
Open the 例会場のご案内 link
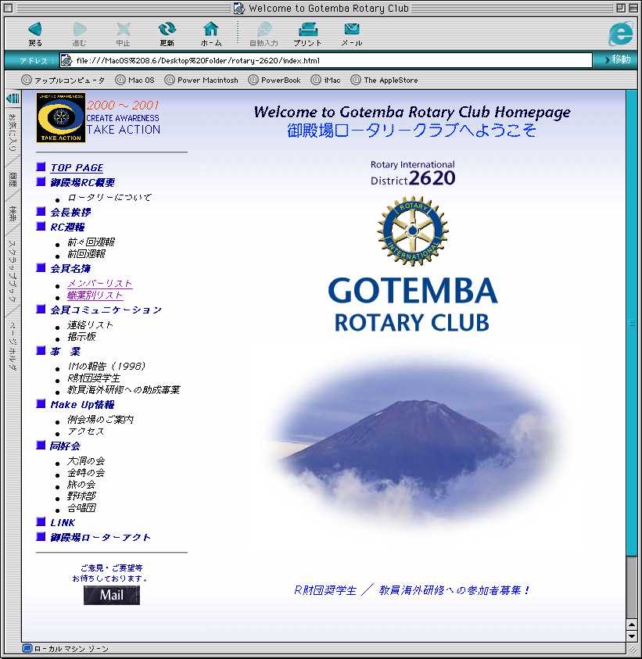(100, 419)
